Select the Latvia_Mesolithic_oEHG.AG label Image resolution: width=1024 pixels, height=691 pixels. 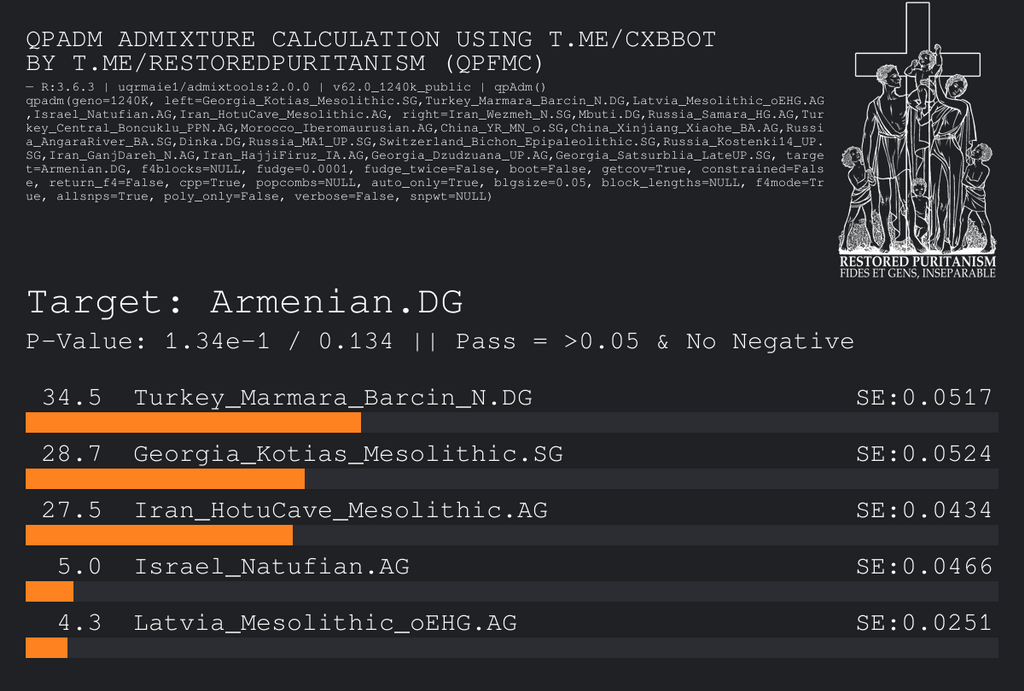325,623
